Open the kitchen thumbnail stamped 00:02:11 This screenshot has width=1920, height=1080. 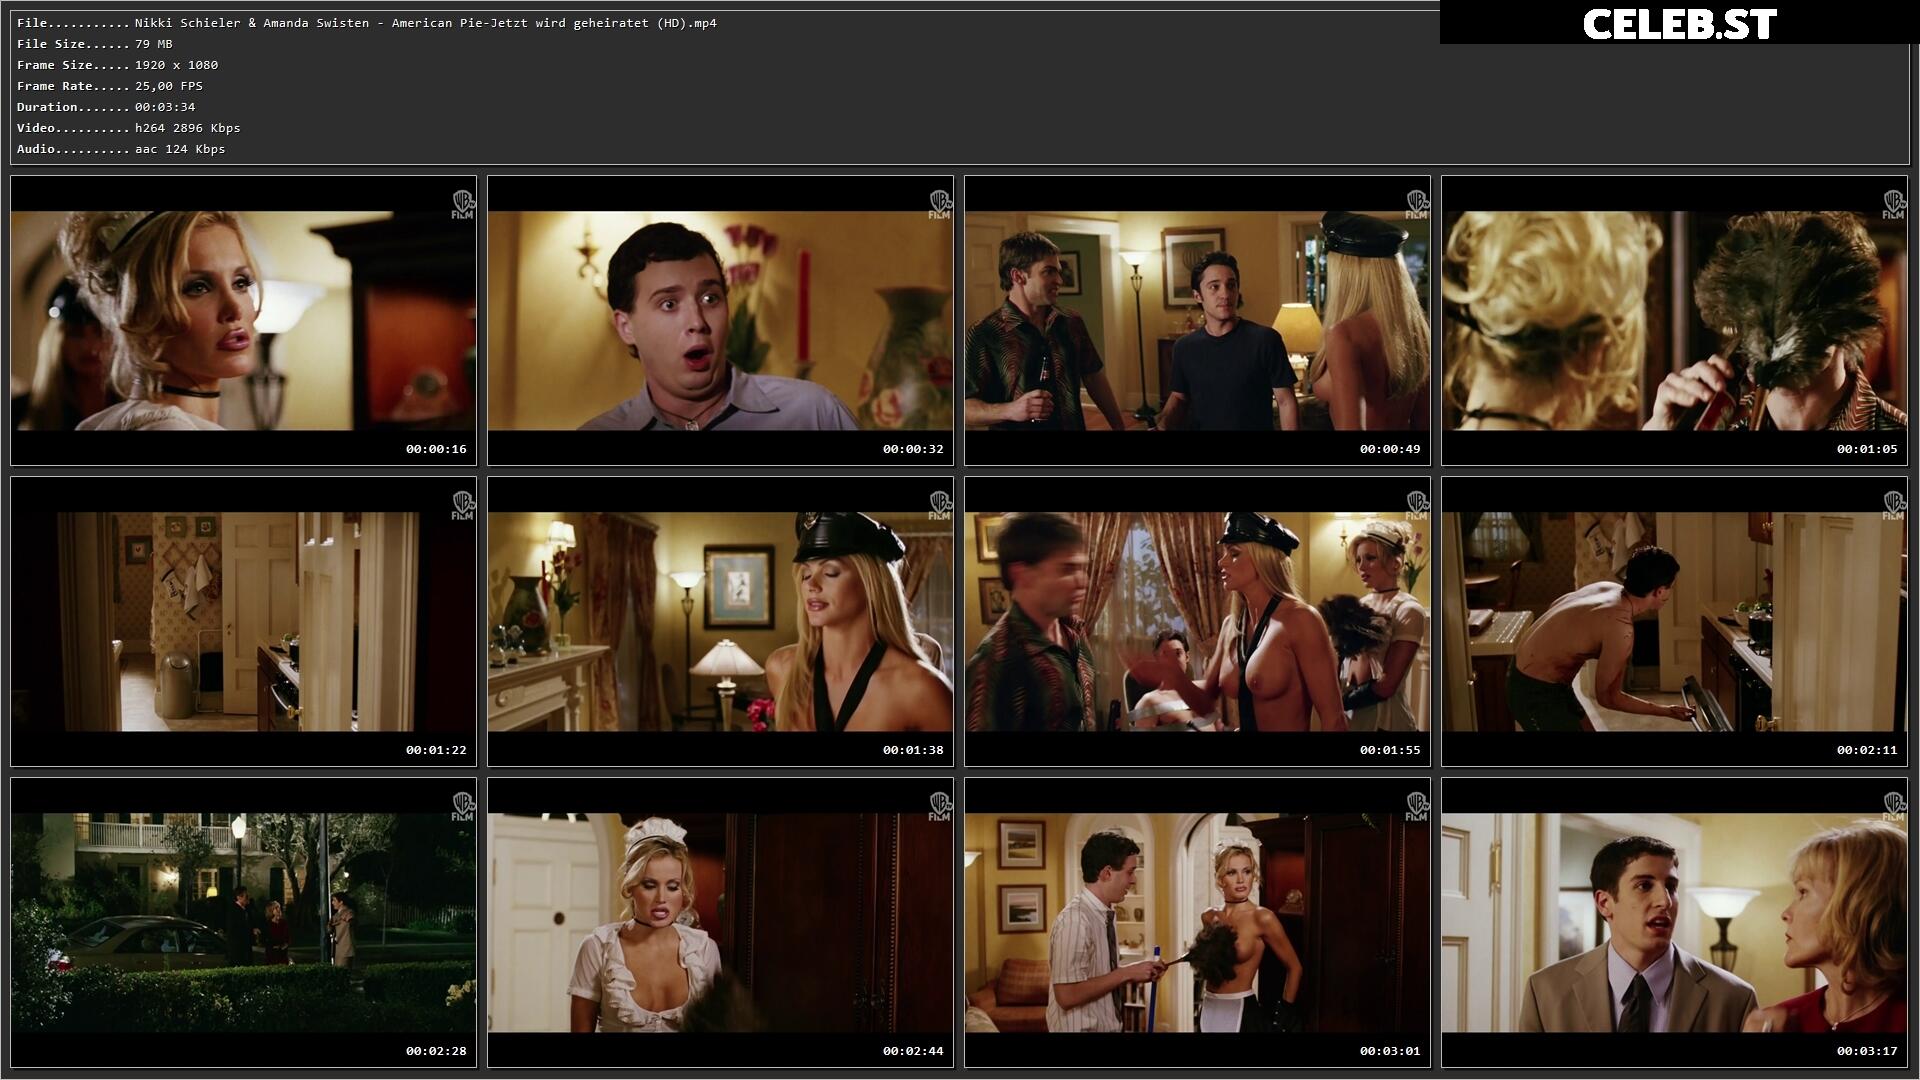1674,622
